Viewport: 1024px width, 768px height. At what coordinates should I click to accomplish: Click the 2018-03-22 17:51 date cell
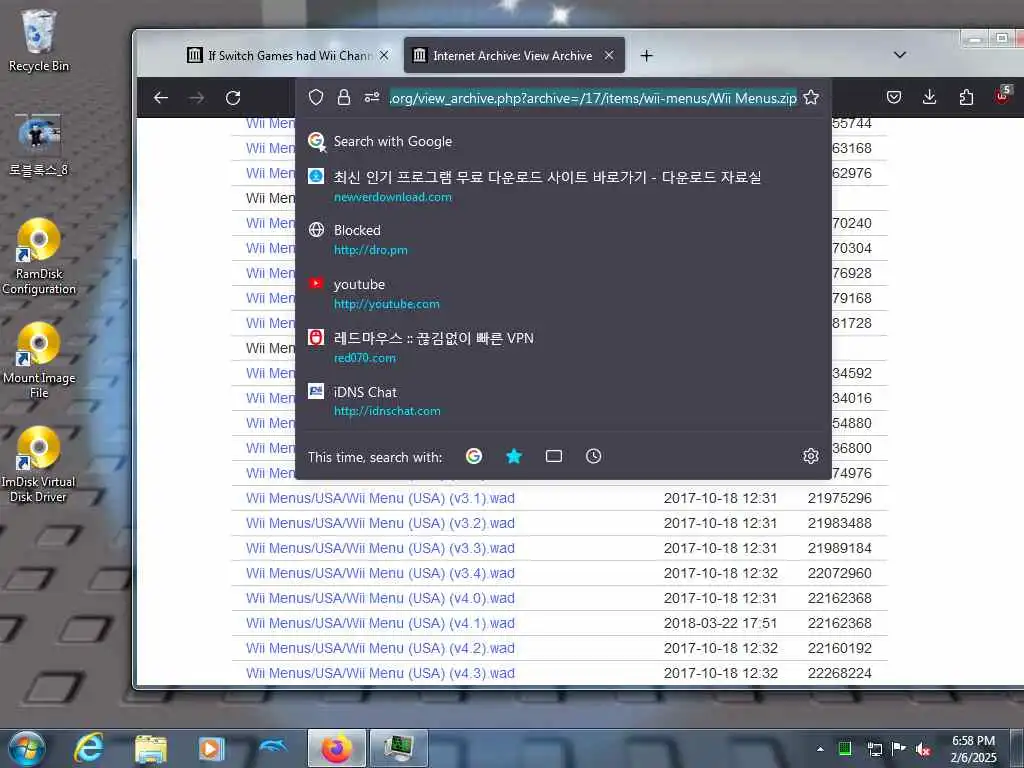pyautogui.click(x=720, y=623)
